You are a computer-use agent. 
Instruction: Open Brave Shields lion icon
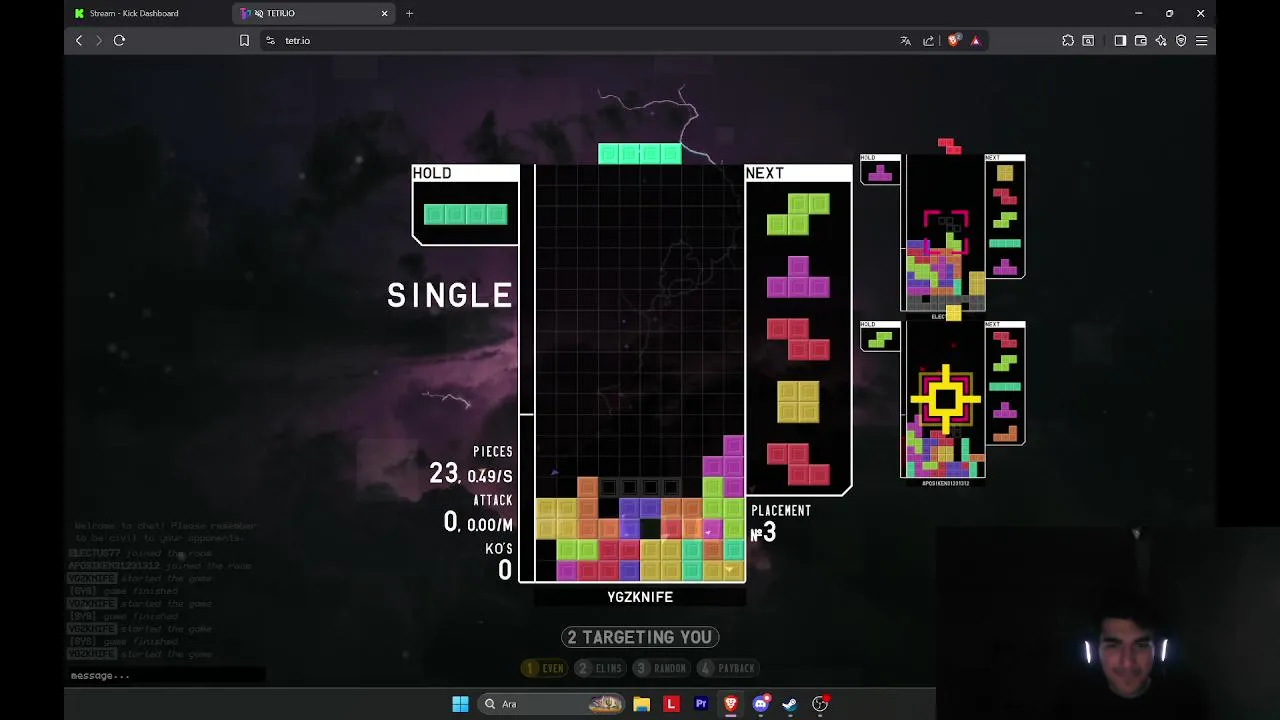pyautogui.click(x=953, y=40)
